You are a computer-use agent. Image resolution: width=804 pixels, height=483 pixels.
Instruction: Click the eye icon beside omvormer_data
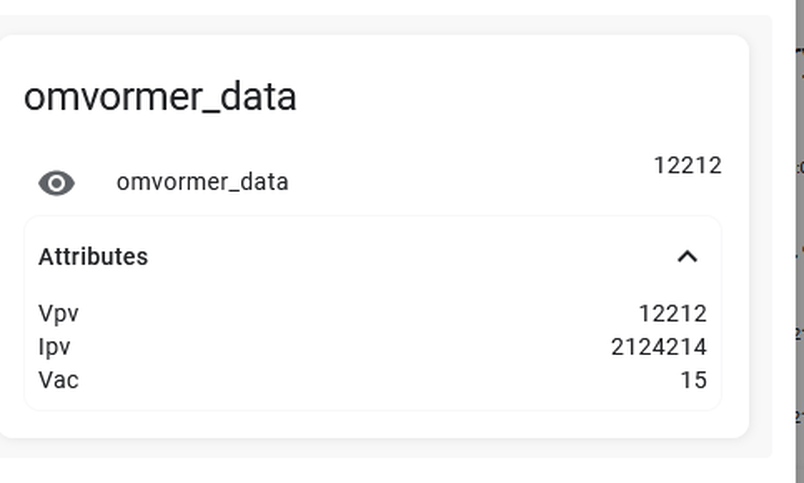pyautogui.click(x=56, y=183)
